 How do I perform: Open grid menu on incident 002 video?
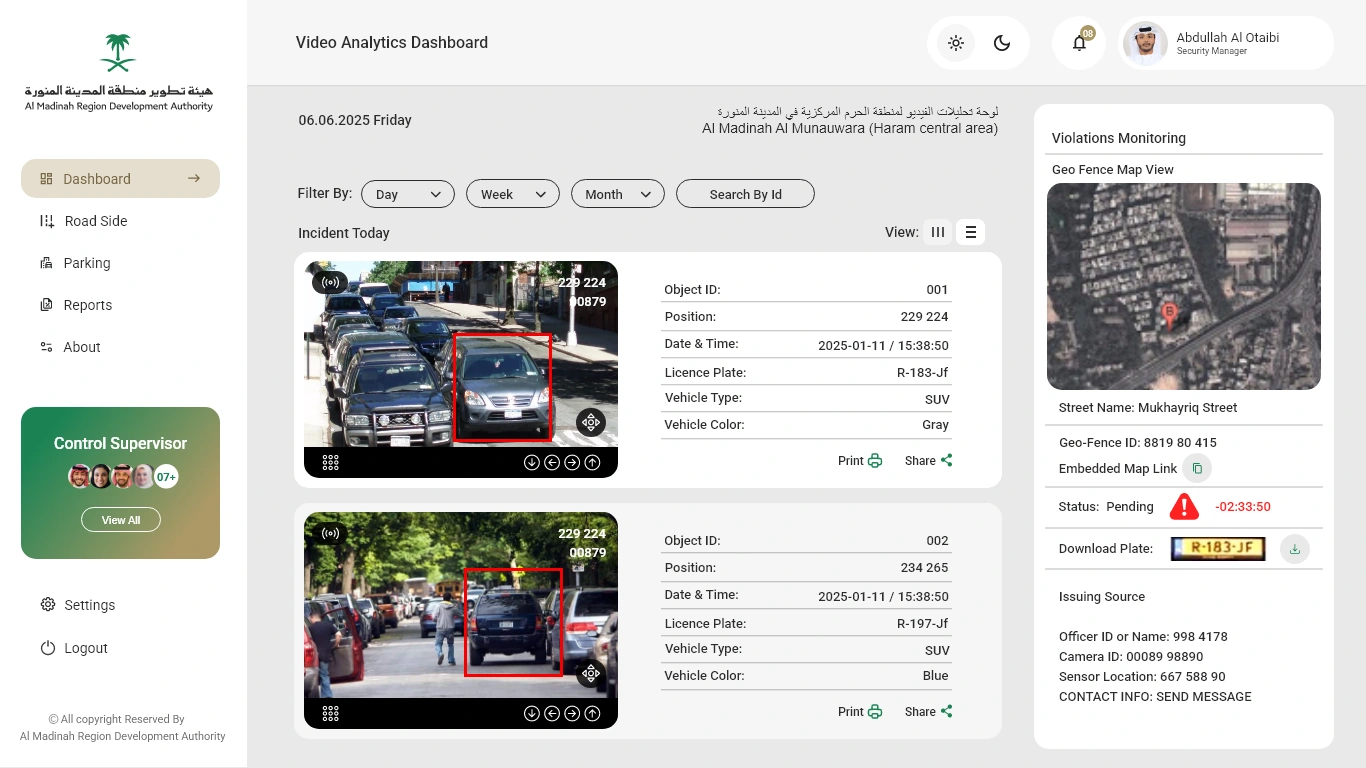[331, 713]
